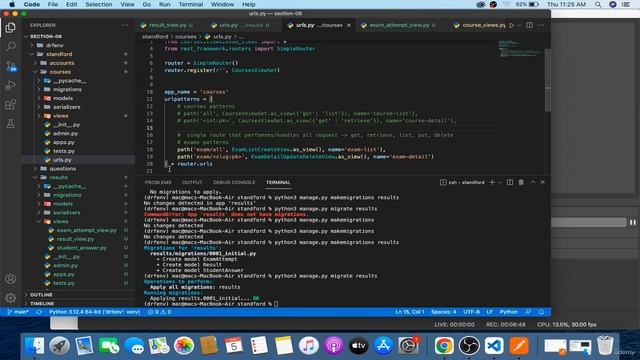
Task: Maximize the panel with chevron up
Action: point(533,182)
